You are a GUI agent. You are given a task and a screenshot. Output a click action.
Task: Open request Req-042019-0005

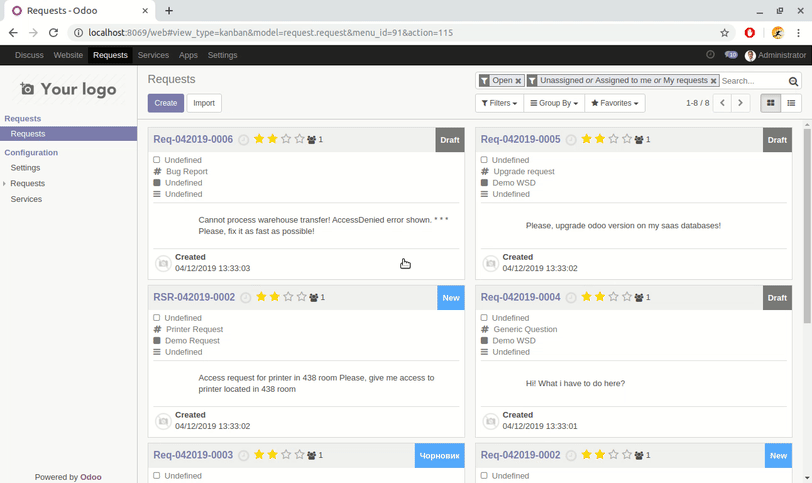tap(520, 139)
